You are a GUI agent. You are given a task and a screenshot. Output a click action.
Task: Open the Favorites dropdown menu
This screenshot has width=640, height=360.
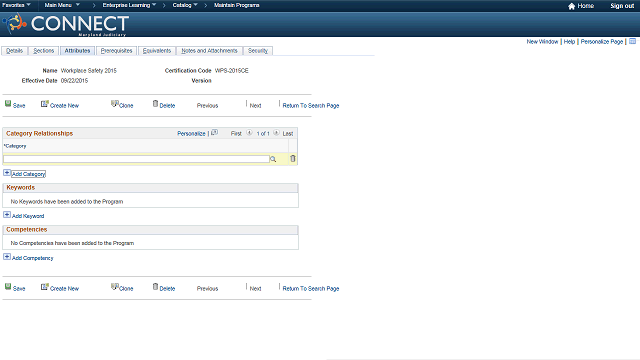[16, 5]
